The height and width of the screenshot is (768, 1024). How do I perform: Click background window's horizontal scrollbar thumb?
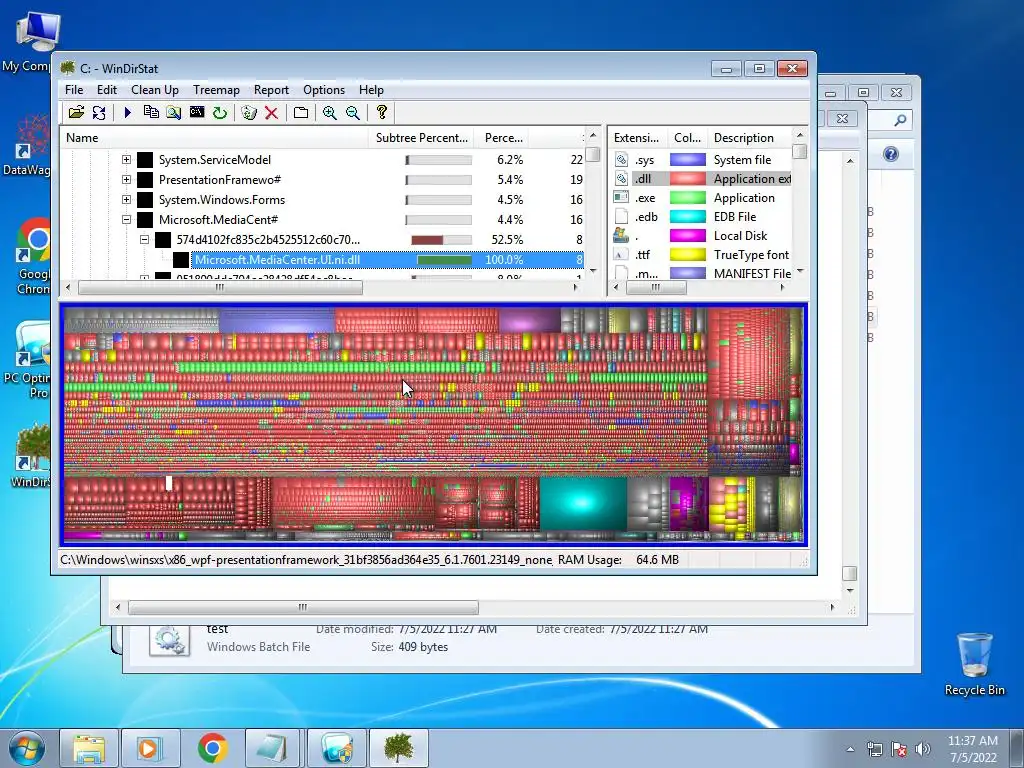point(303,607)
